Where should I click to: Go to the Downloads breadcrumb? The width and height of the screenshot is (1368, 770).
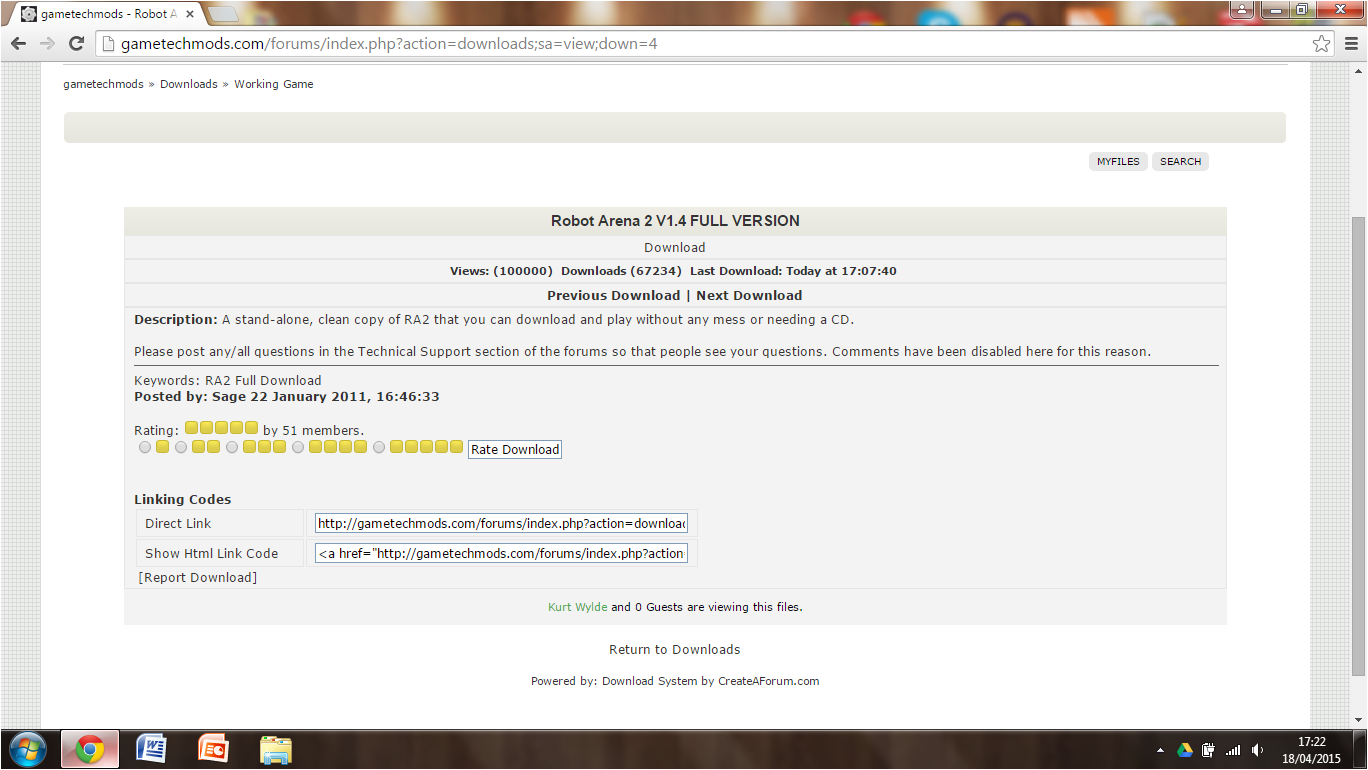pyautogui.click(x=189, y=84)
